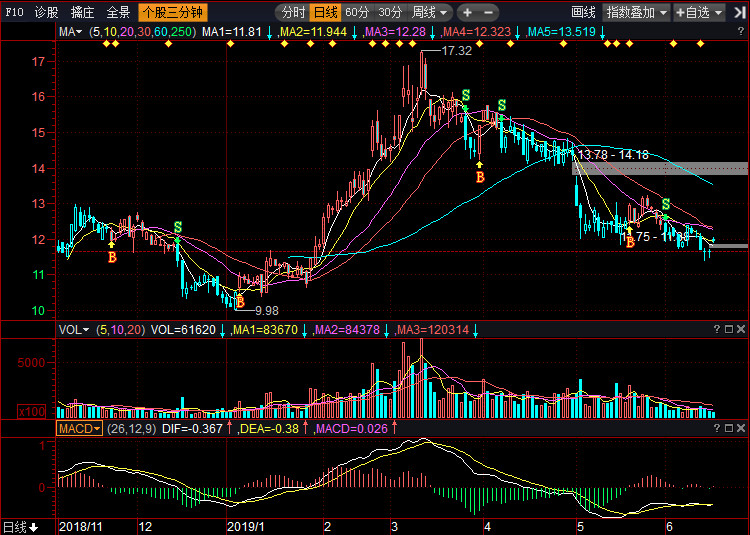Open the 指数叠加 index overlay dropdown
Viewport: 750px width, 535px height.
tap(636, 13)
